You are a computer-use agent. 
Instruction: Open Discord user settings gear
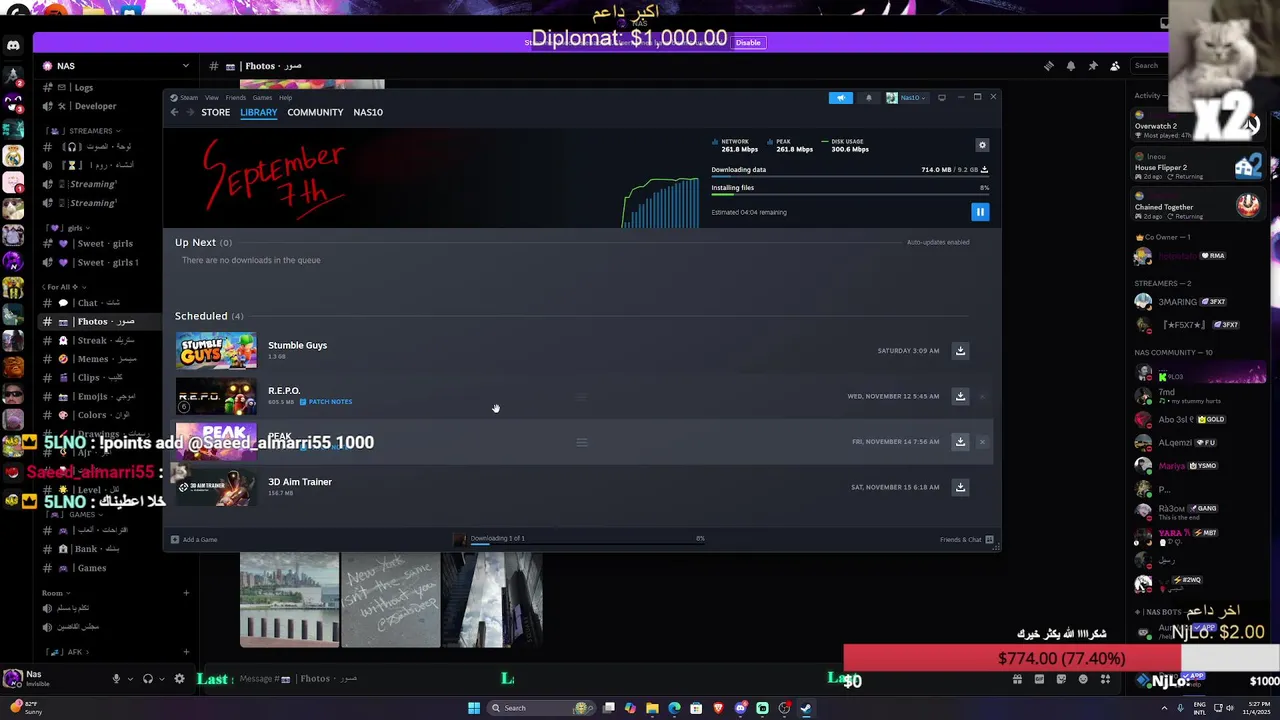[179, 679]
